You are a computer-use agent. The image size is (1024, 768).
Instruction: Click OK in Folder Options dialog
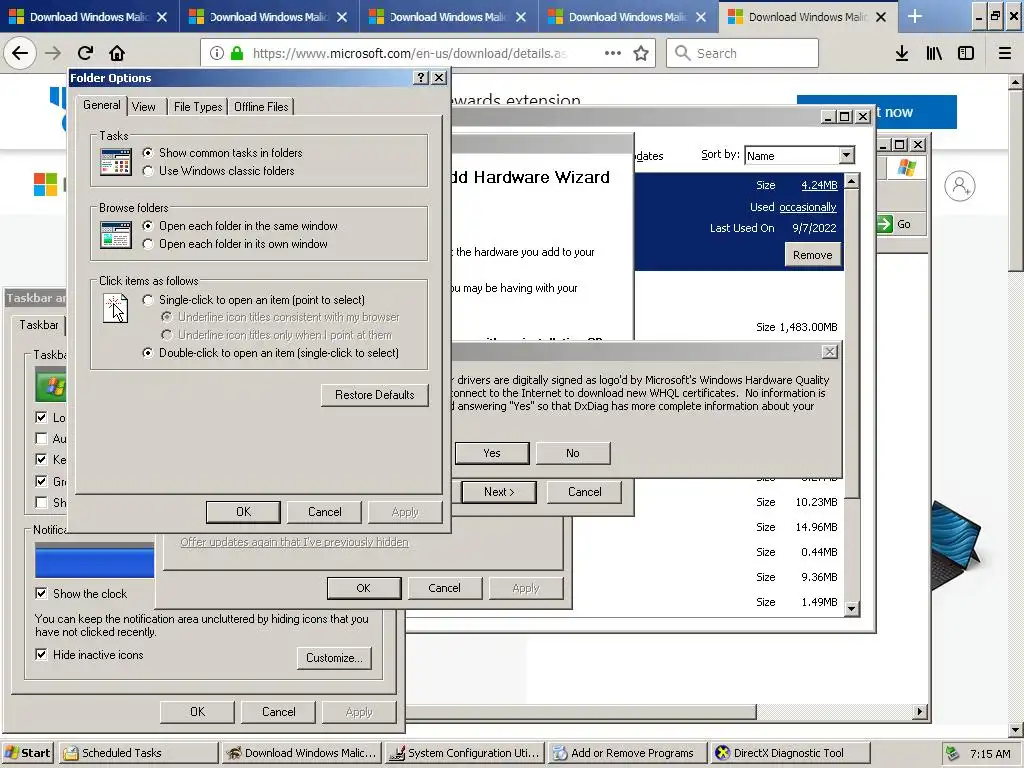[x=243, y=512]
